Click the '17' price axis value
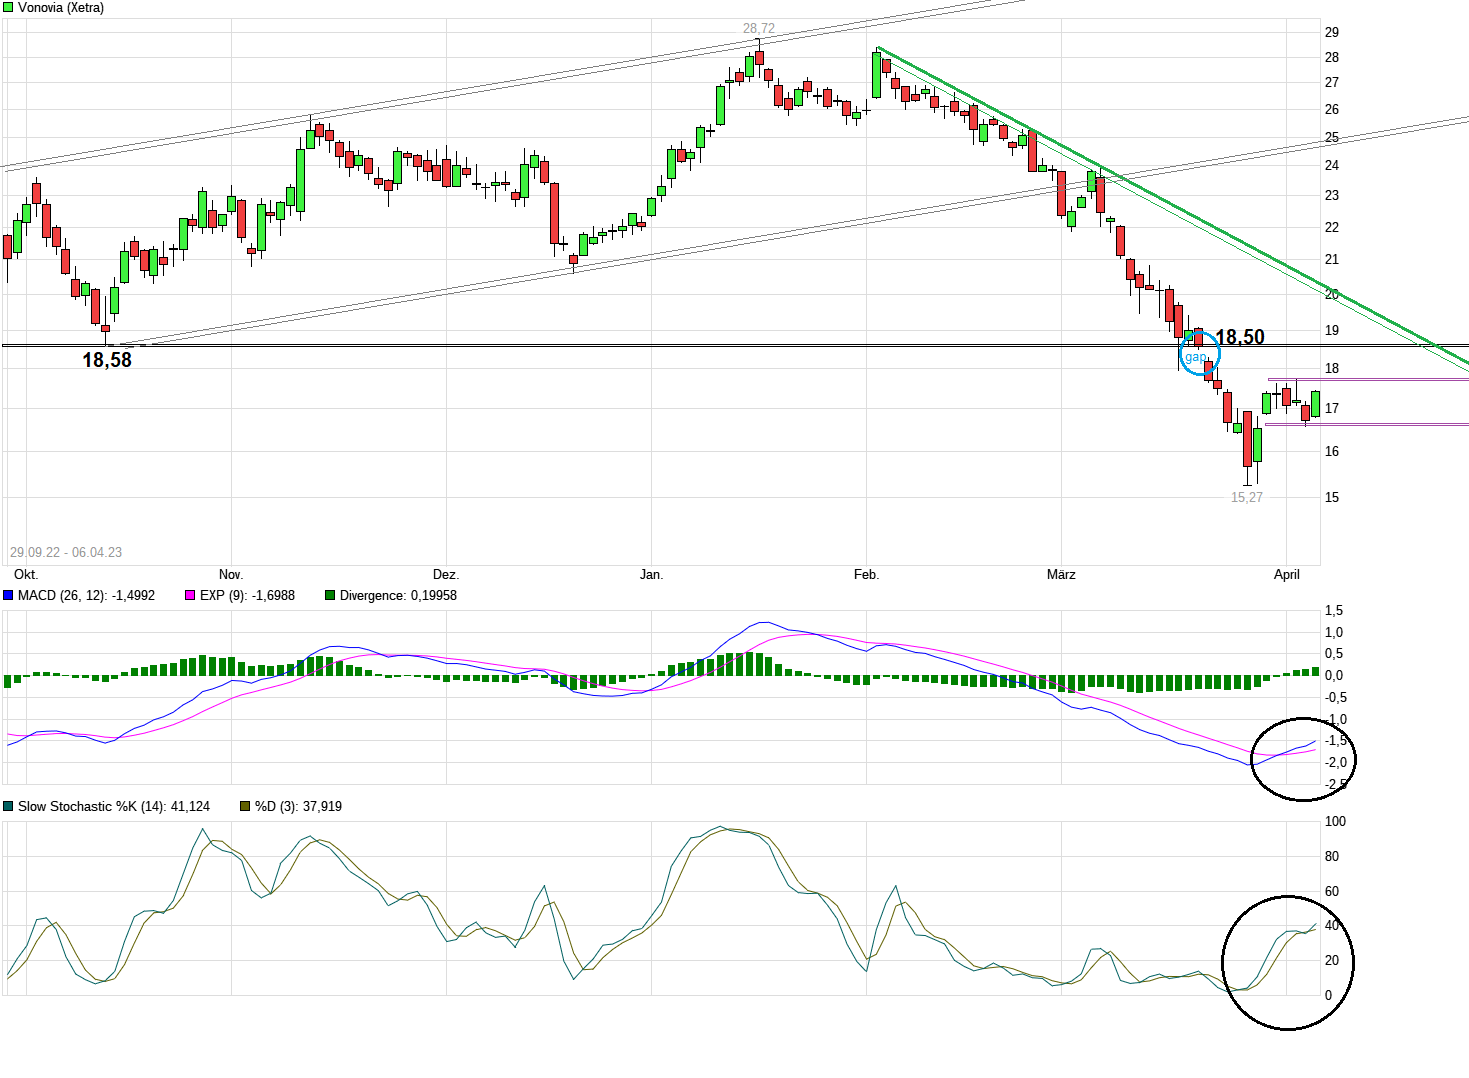 coord(1332,409)
